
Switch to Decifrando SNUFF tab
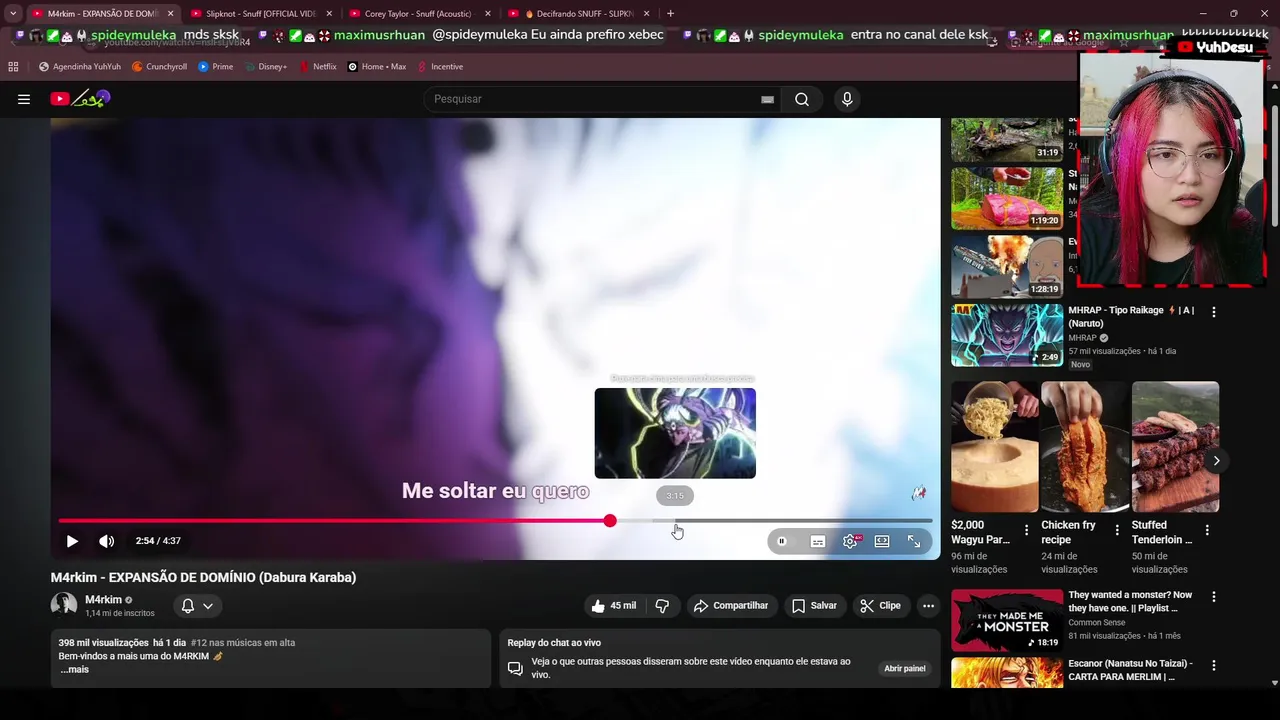point(579,14)
